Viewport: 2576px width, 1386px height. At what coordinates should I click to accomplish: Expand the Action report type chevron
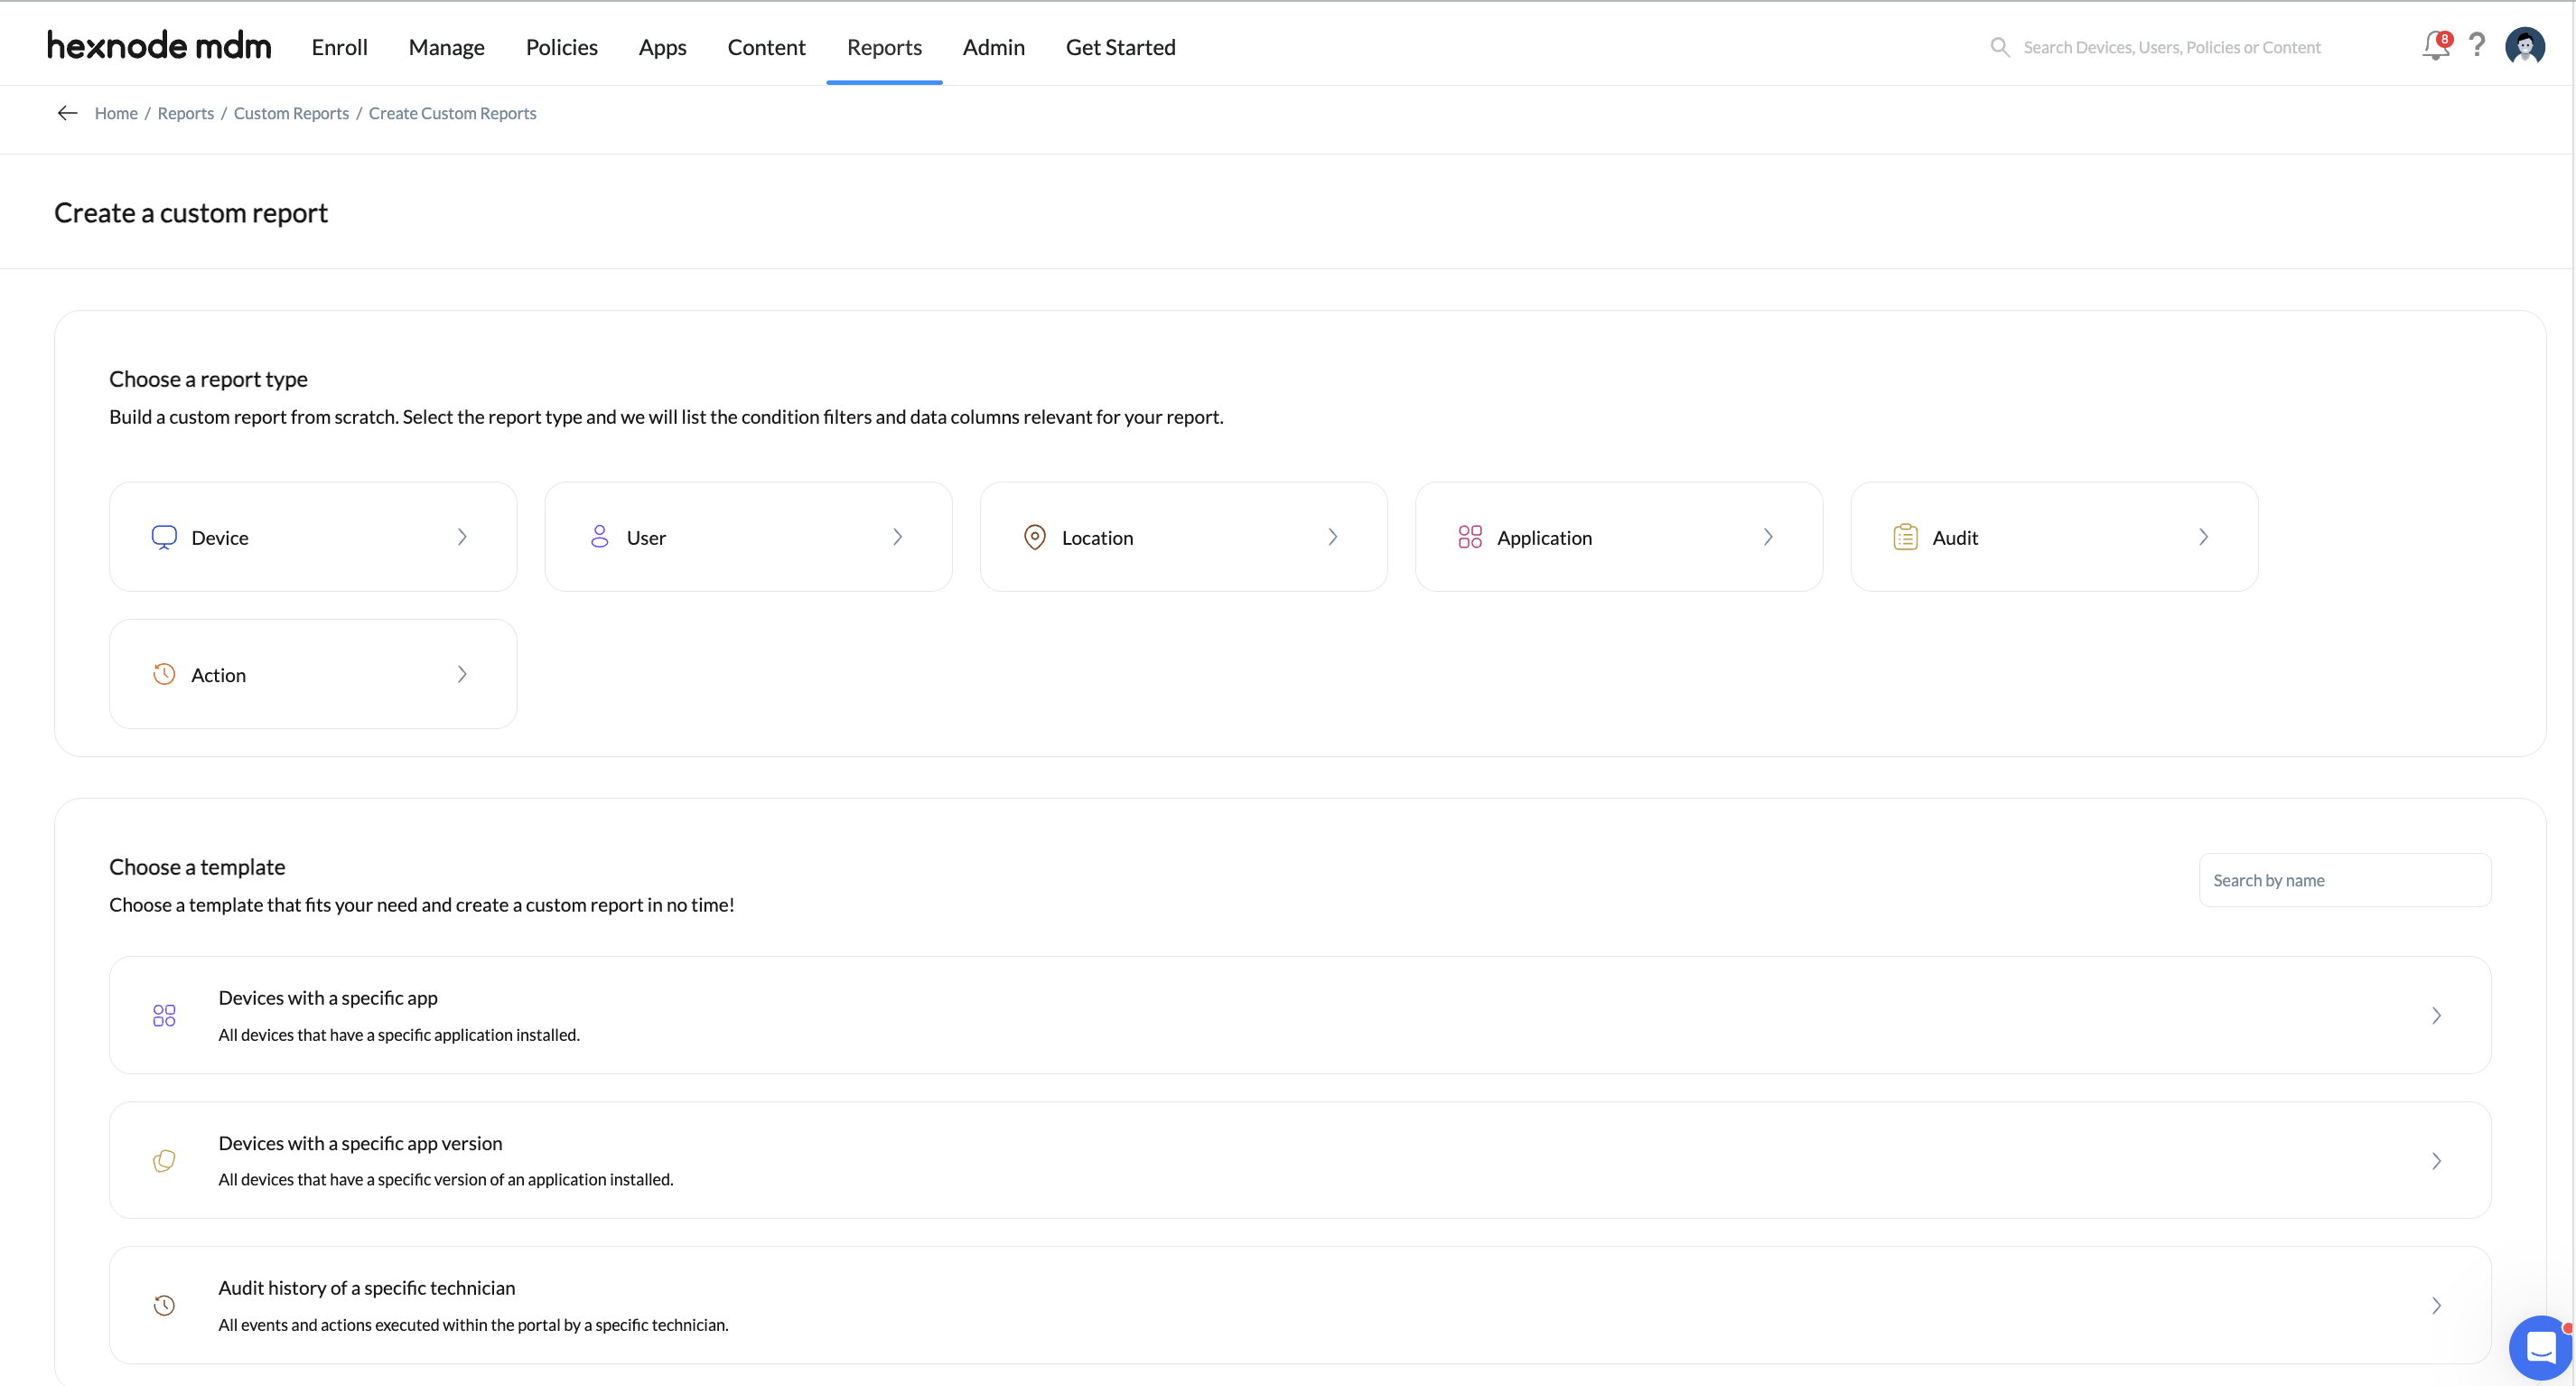click(x=462, y=674)
